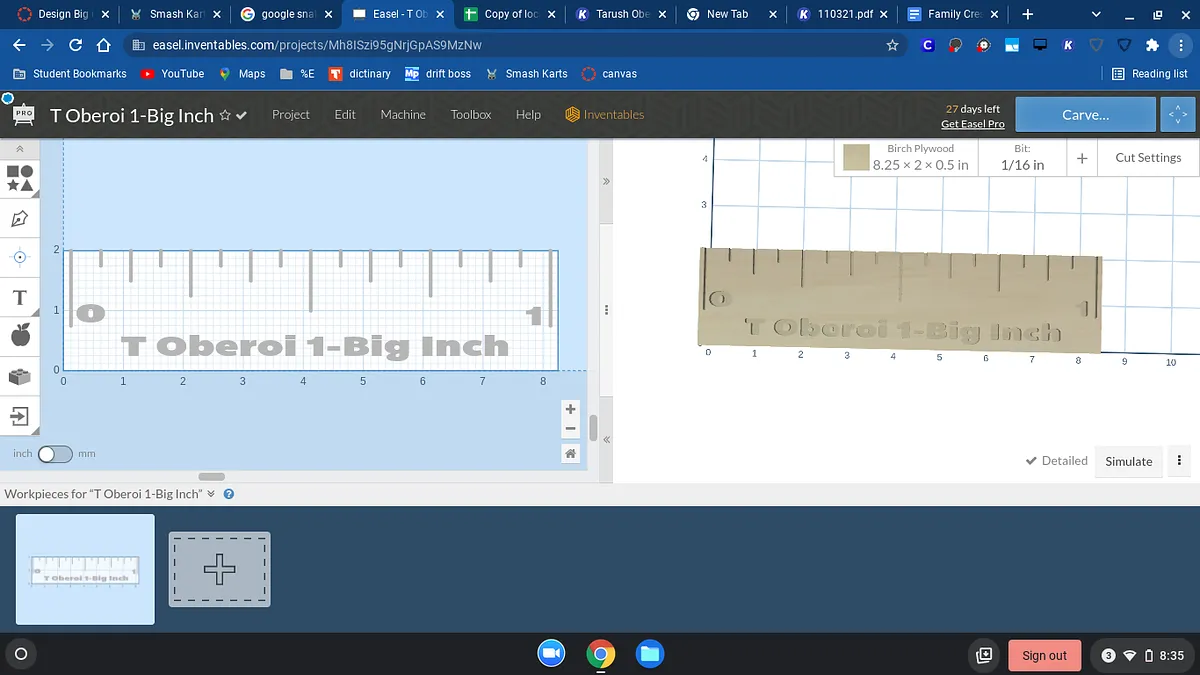Toggle units between inch and mm

55,454
